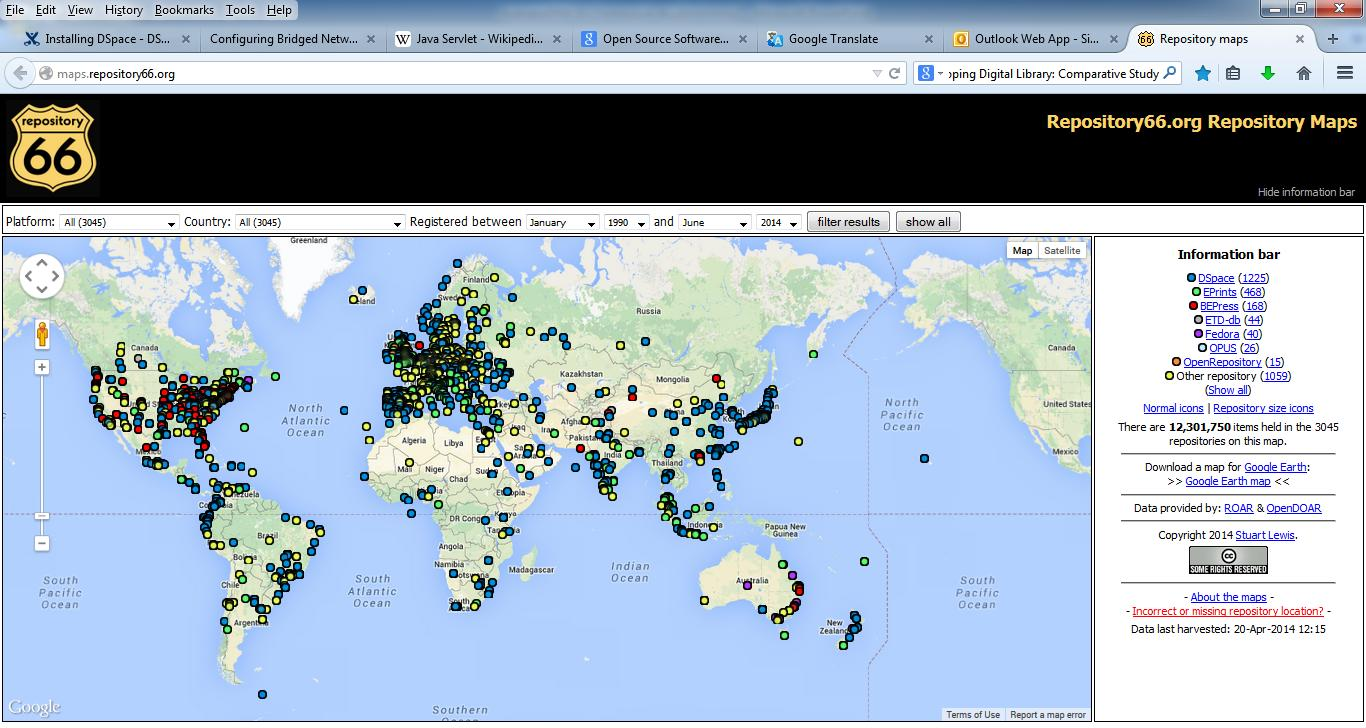Image resolution: width=1366 pixels, height=728 pixels.
Task: Open the start year 1990 dropdown
Action: [x=626, y=222]
